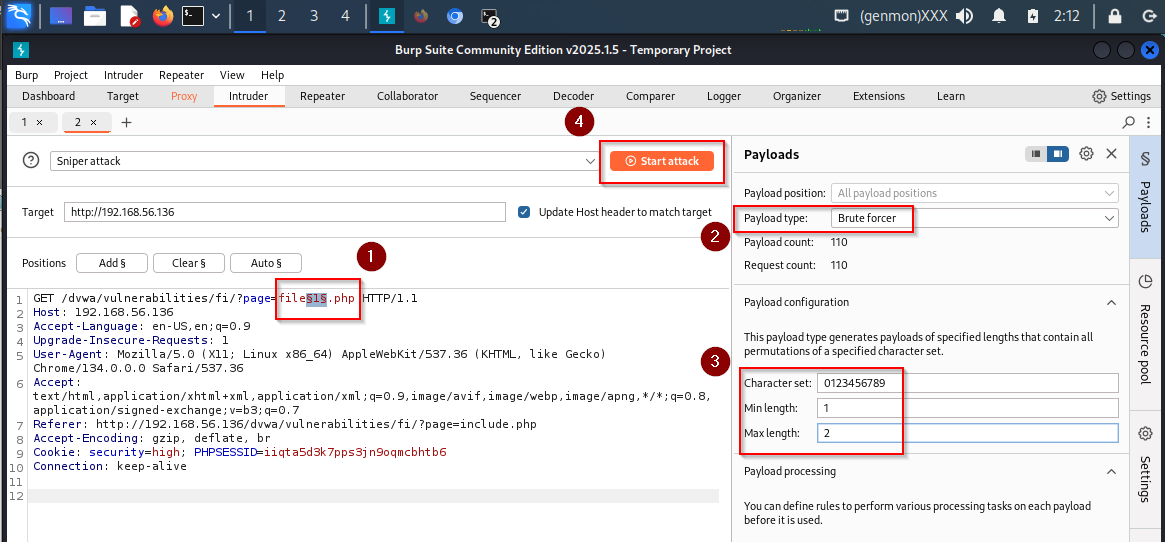Image resolution: width=1165 pixels, height=542 pixels.
Task: Switch to the Learn tab
Action: (951, 96)
